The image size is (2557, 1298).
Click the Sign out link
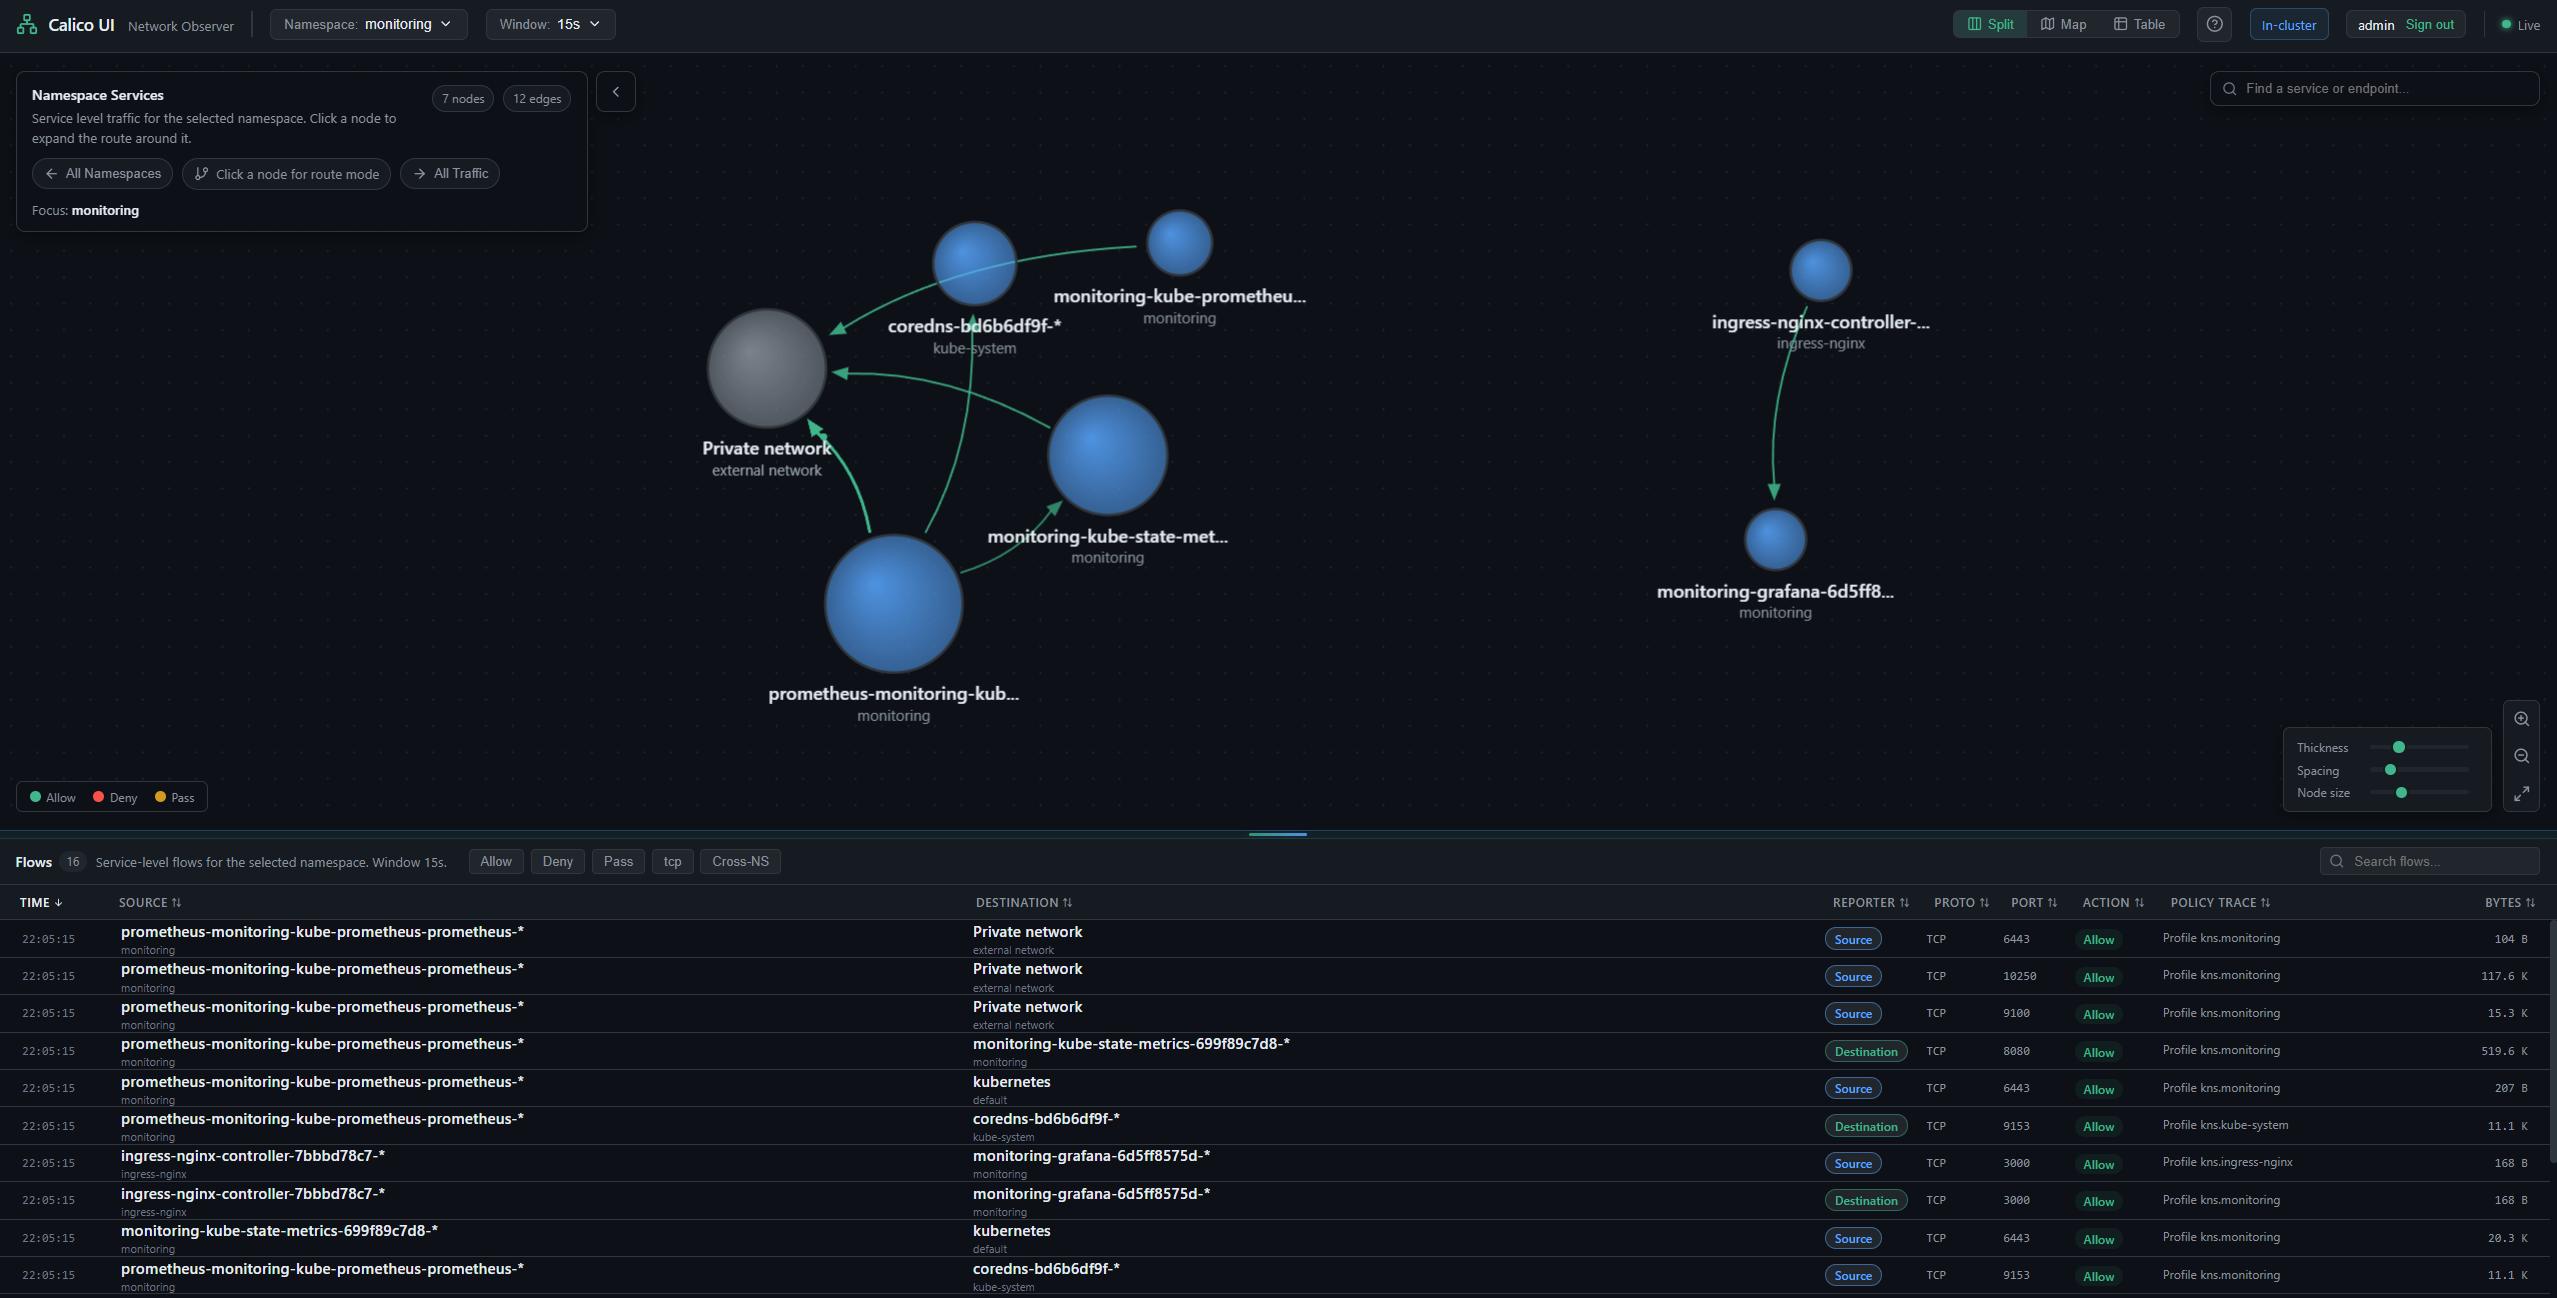click(x=2429, y=25)
